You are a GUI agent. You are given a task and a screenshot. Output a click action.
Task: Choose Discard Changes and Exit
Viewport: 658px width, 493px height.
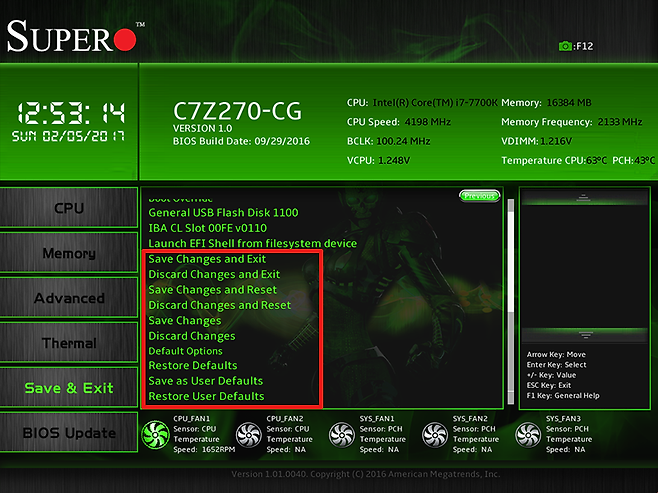(214, 274)
